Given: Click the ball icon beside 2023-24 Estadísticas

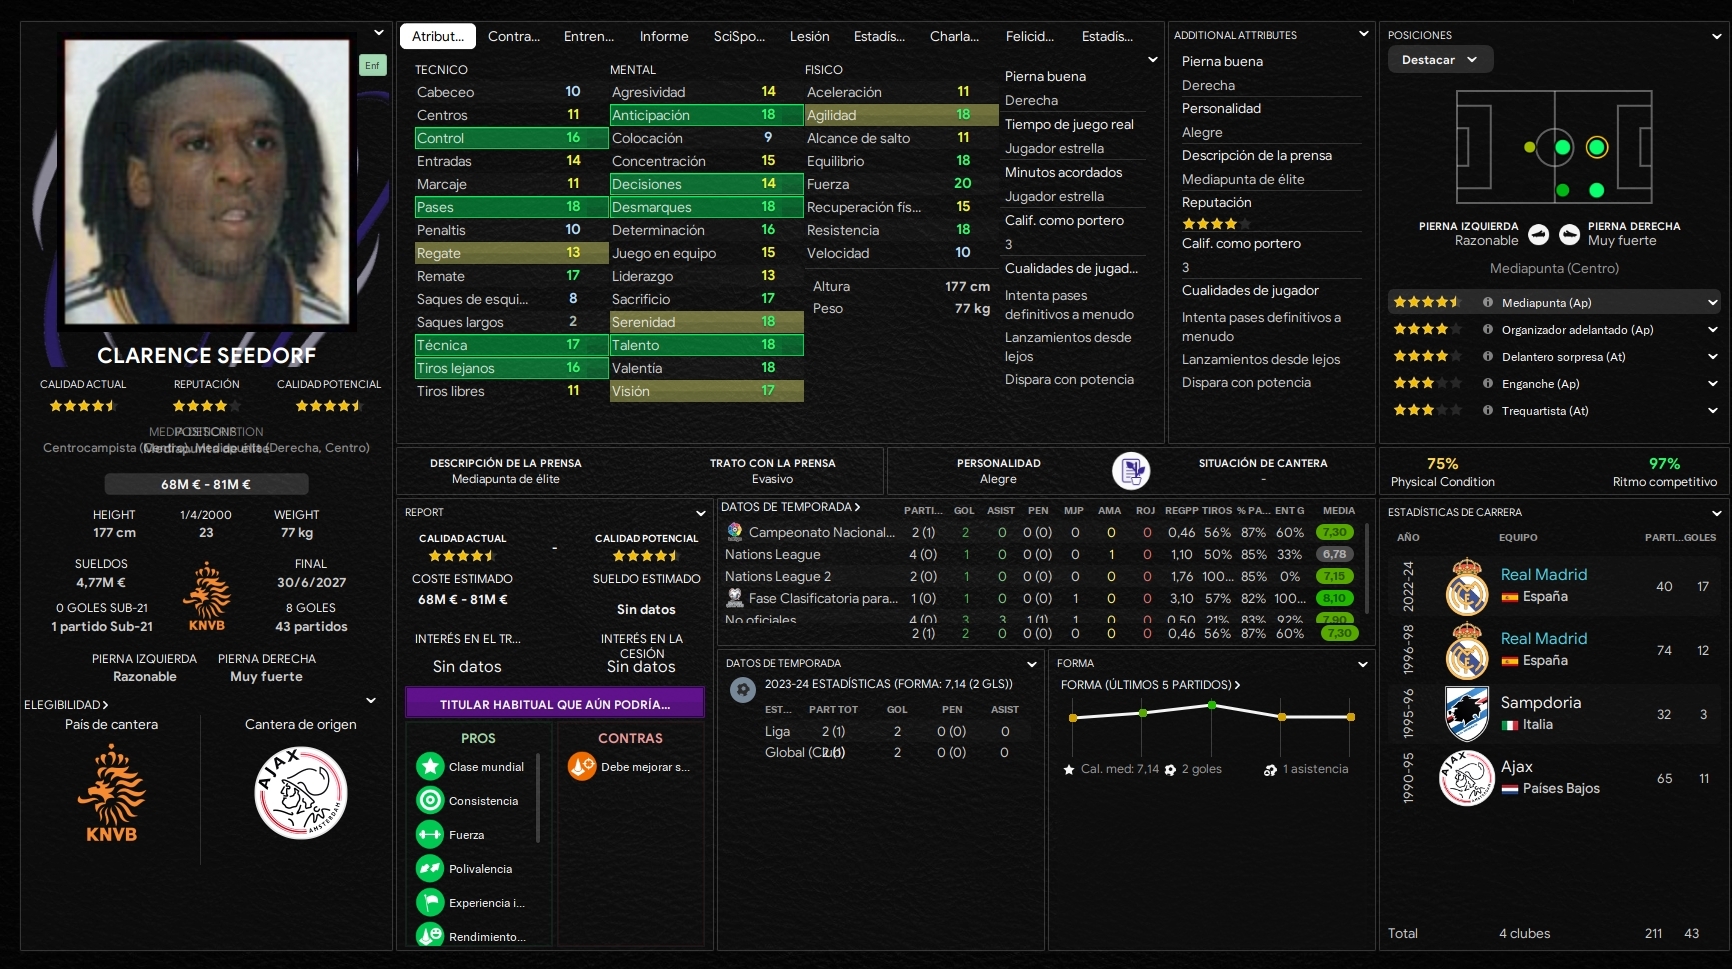Looking at the screenshot, I should pyautogui.click(x=743, y=690).
